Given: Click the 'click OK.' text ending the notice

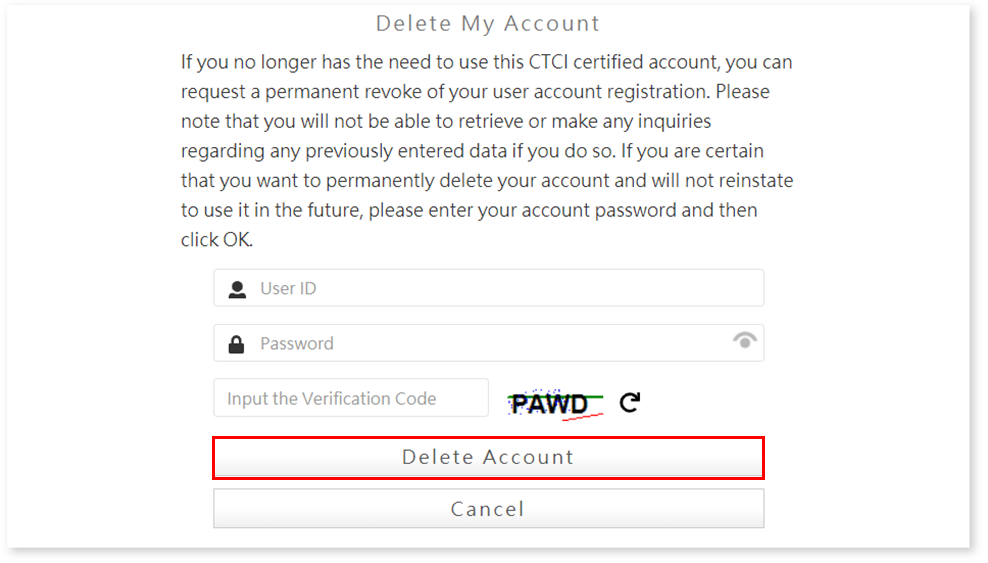Looking at the screenshot, I should tap(217, 240).
